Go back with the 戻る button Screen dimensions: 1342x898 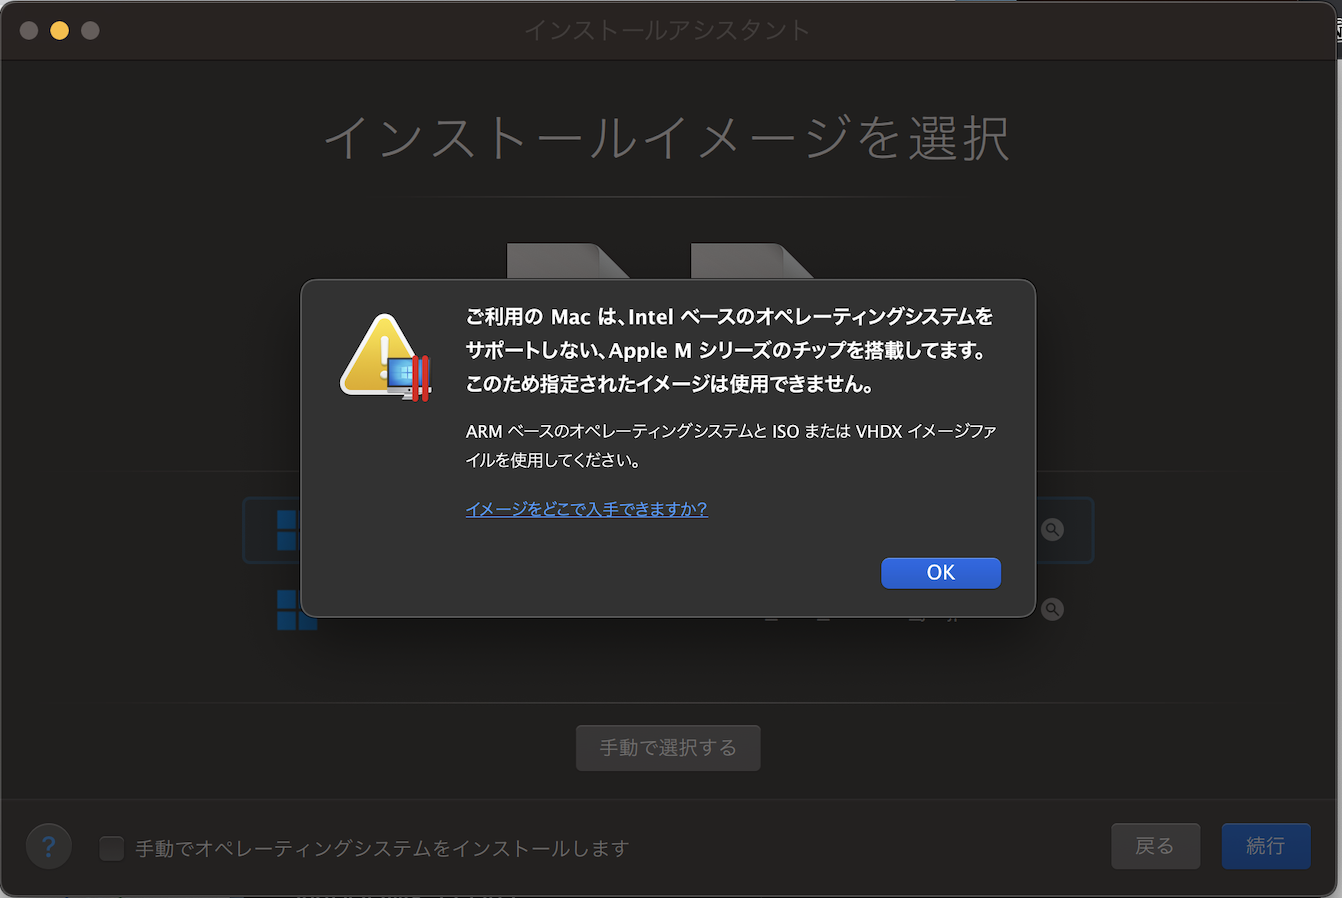pos(1155,846)
